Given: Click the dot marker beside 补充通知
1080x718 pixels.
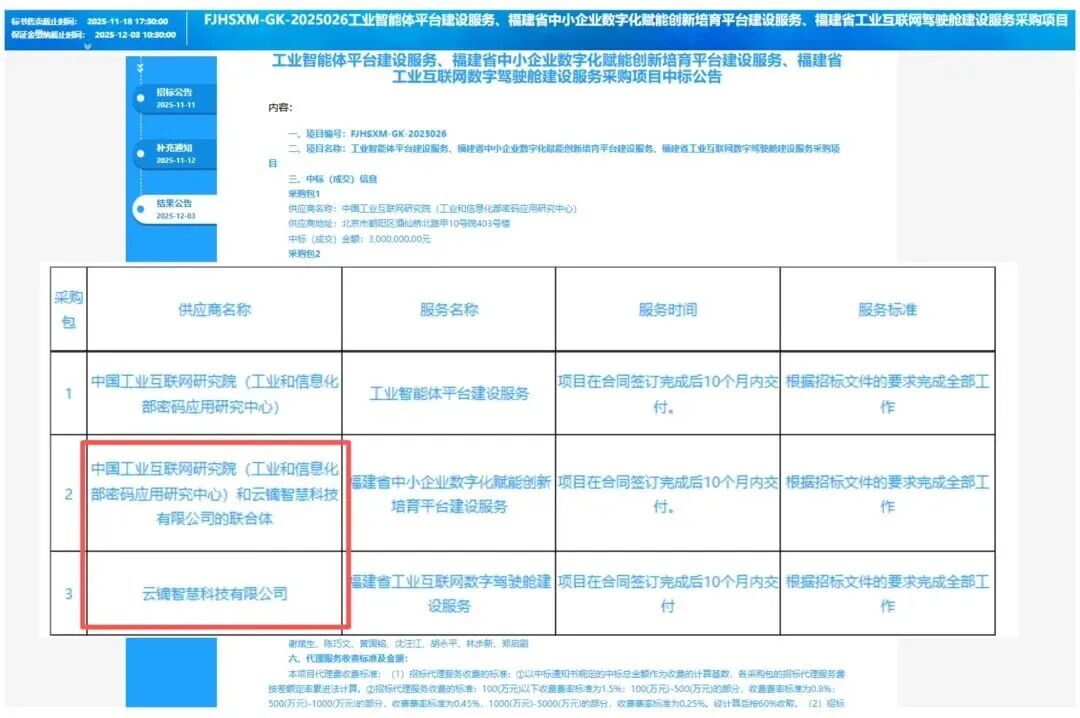Looking at the screenshot, I should click(141, 154).
